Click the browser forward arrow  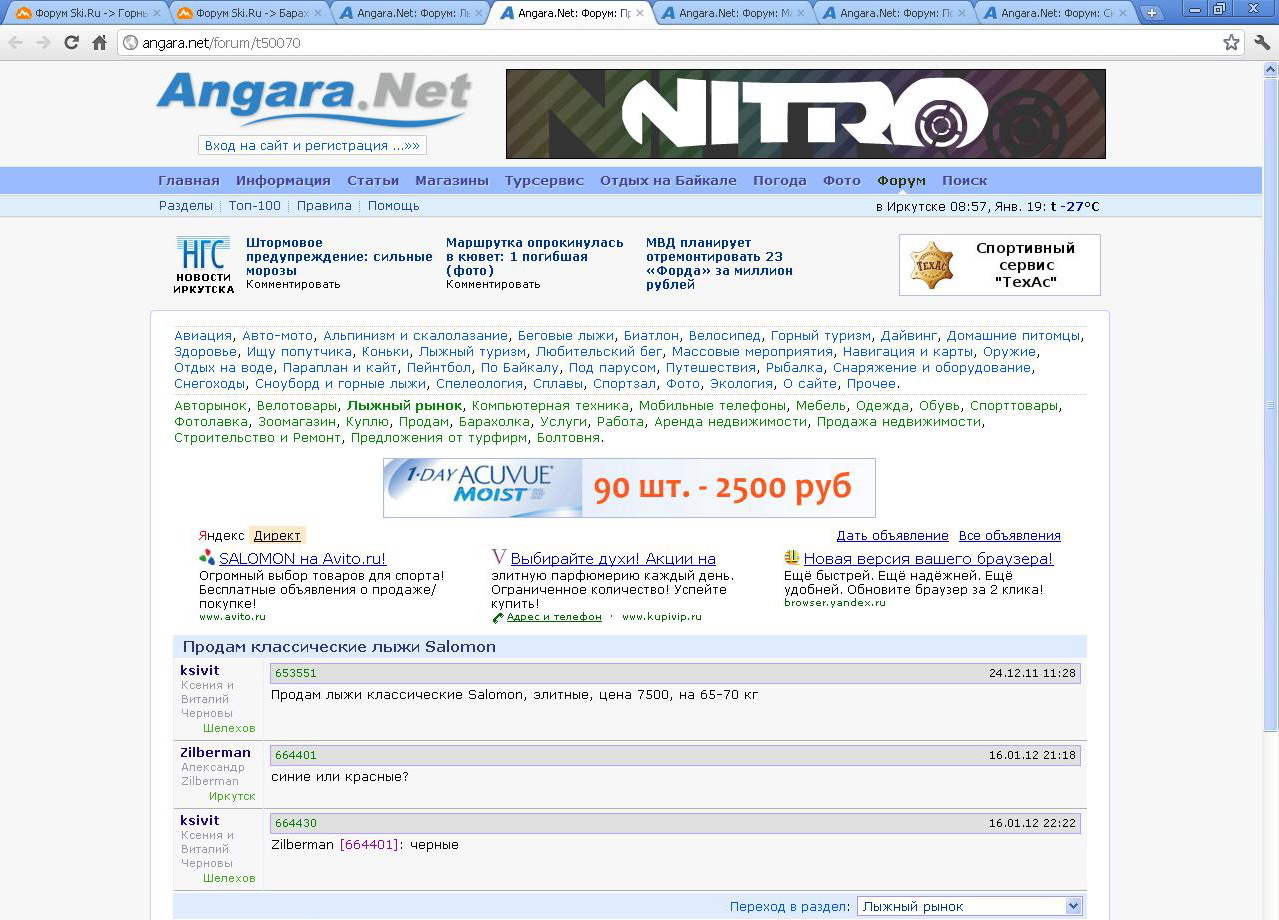pyautogui.click(x=43, y=43)
